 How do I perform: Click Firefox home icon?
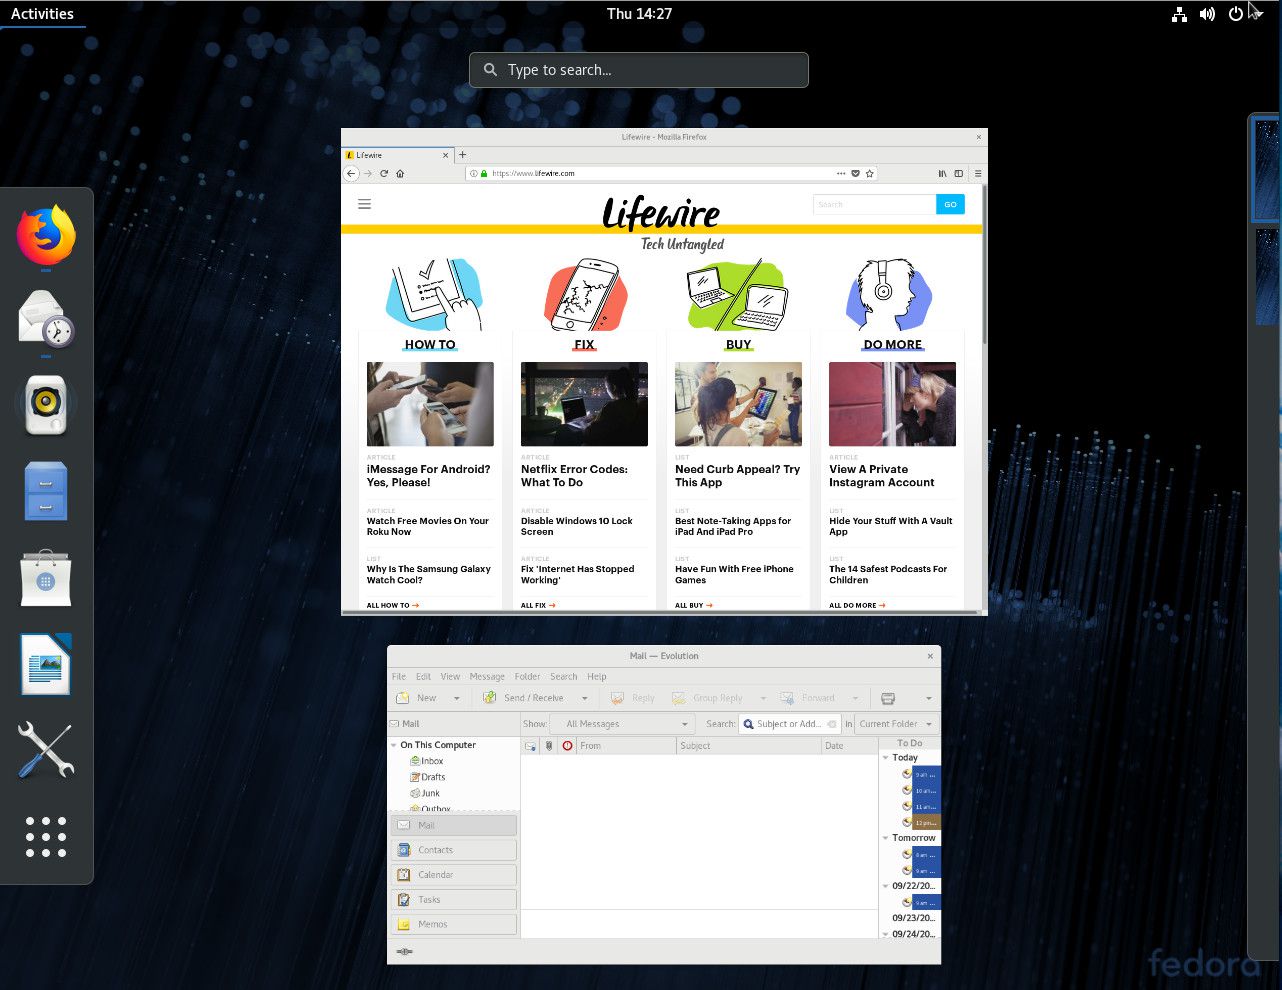(x=400, y=173)
